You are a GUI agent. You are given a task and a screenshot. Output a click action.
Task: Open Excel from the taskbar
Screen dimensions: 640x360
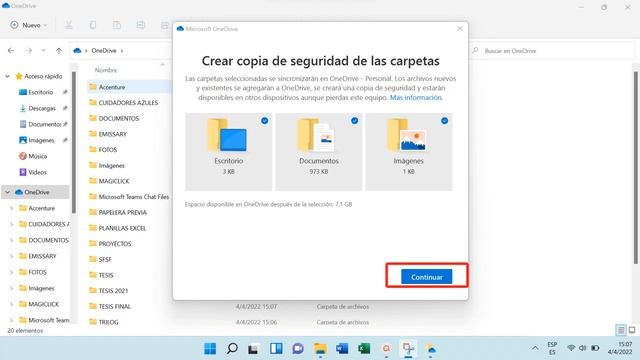(x=364, y=349)
